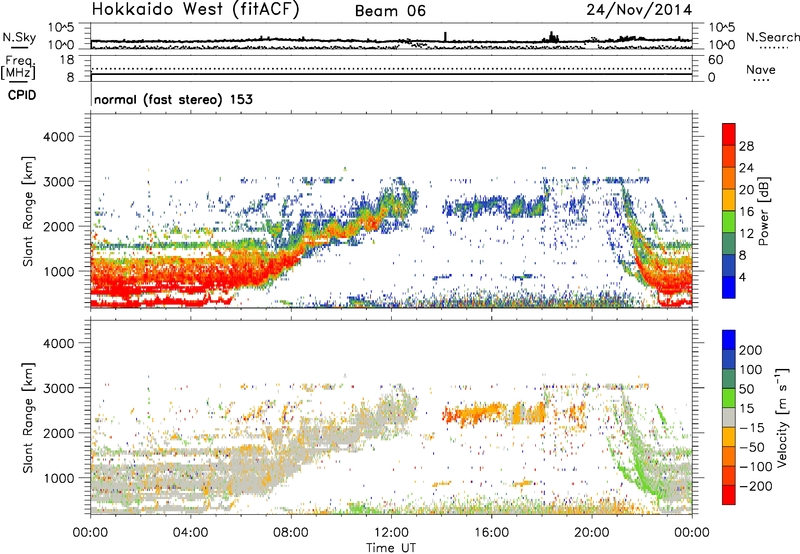The width and height of the screenshot is (800, 554).
Task: Pick the gray -15 to 15 velocity swatch
Action: click(x=729, y=417)
